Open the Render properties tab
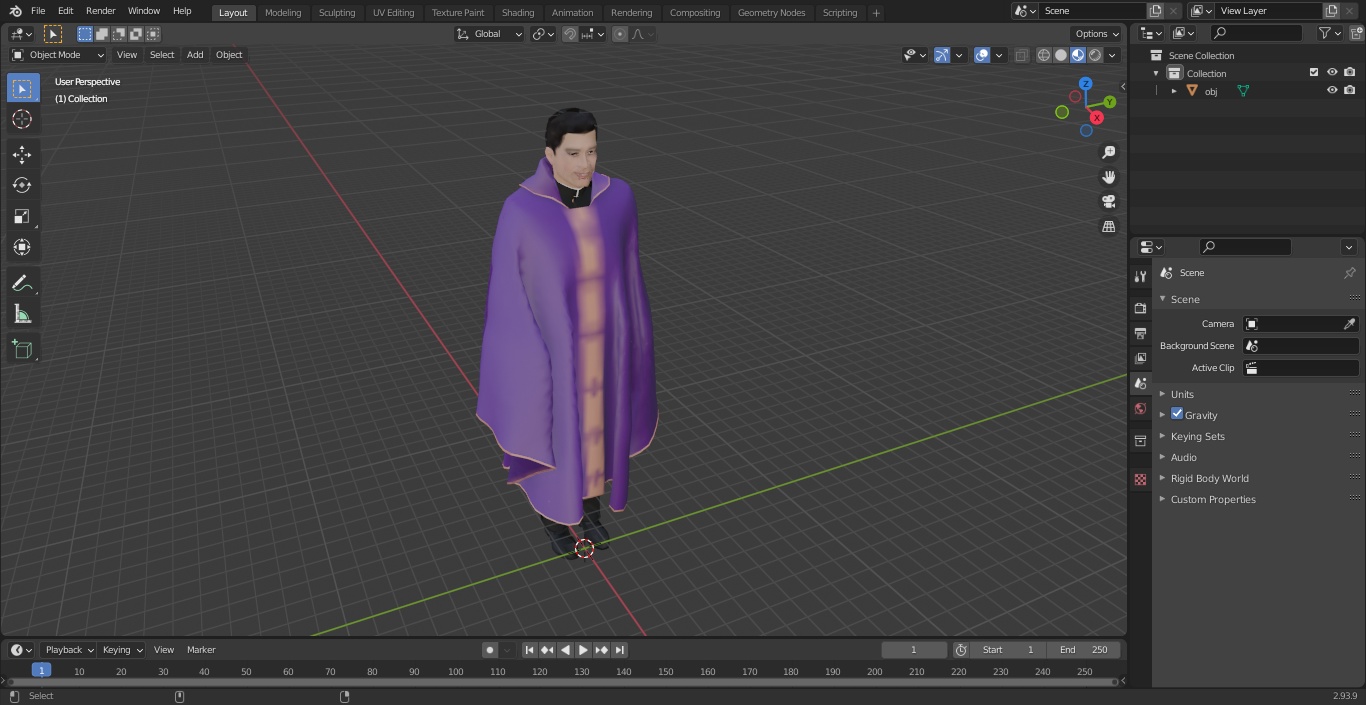The height and width of the screenshot is (705, 1366). (x=1140, y=308)
